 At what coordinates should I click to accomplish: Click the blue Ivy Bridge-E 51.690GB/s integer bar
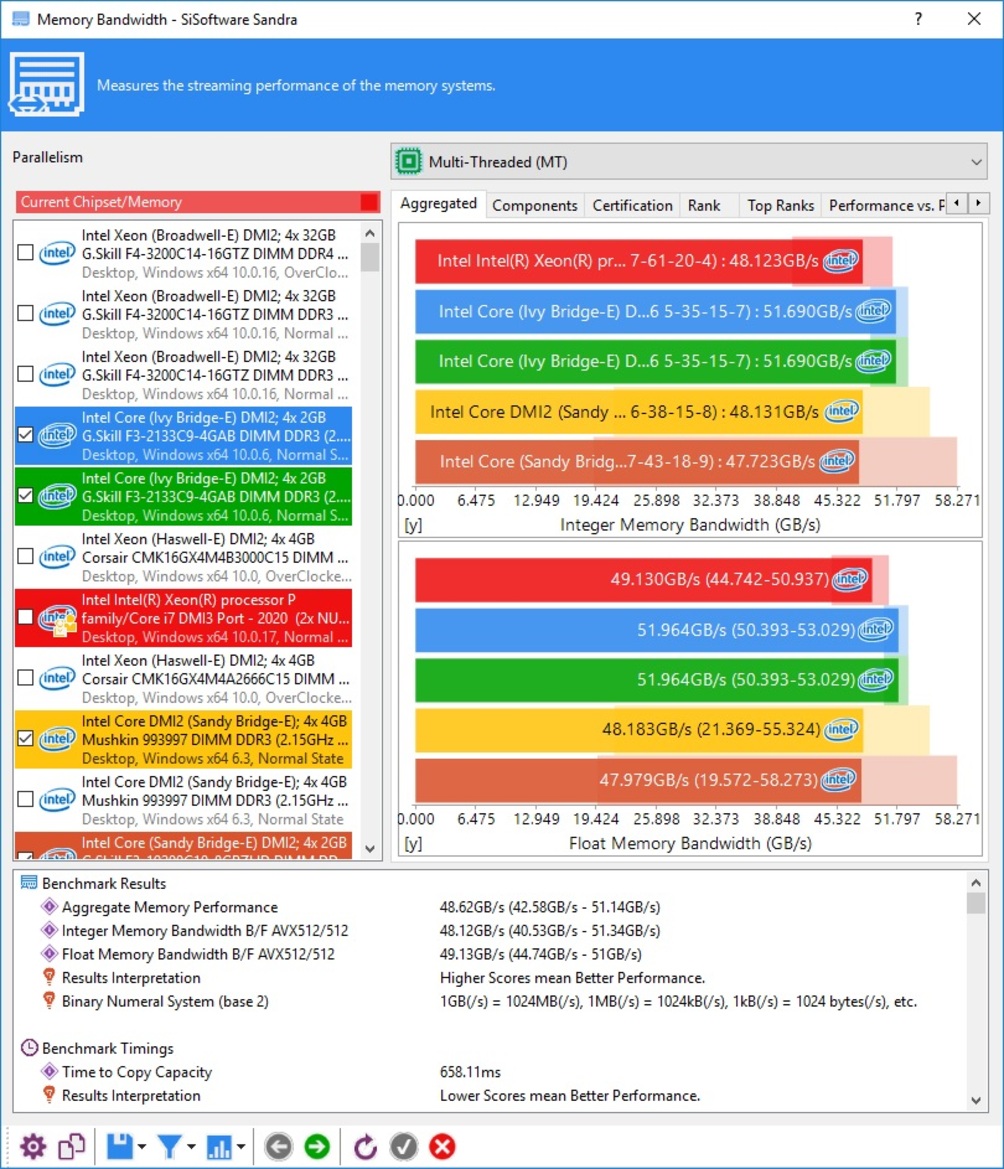pos(655,311)
